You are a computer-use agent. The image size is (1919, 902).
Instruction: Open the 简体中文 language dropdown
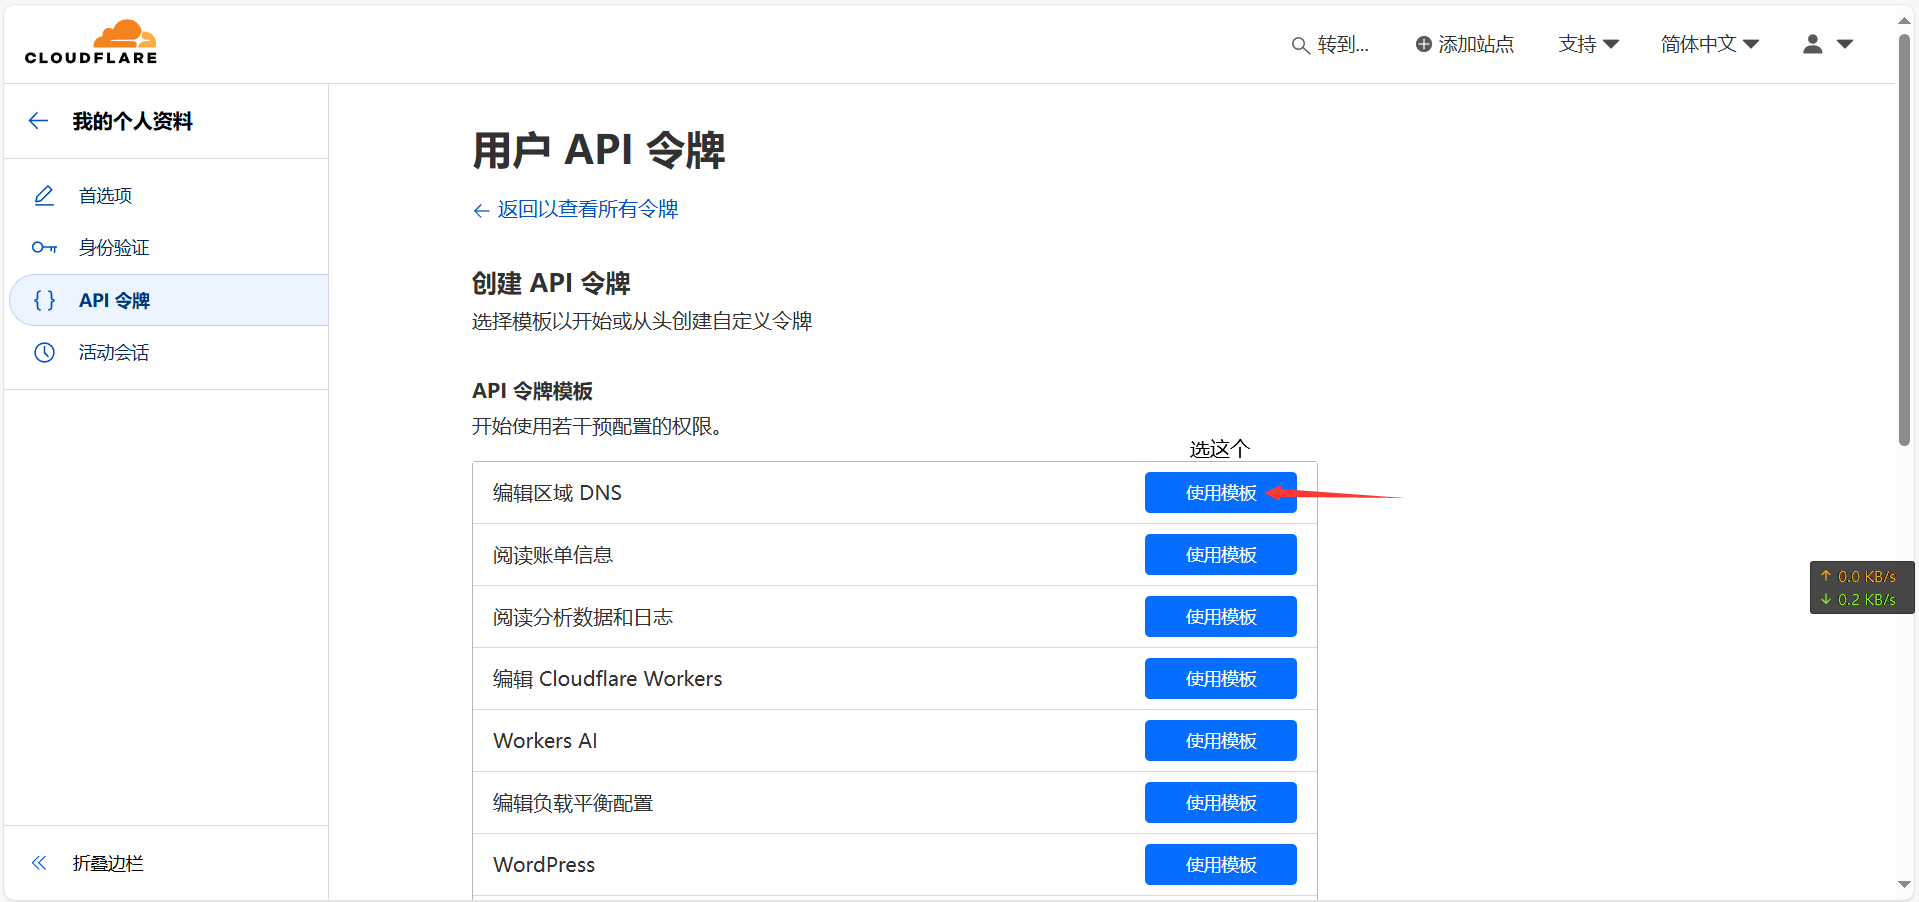coord(1709,44)
